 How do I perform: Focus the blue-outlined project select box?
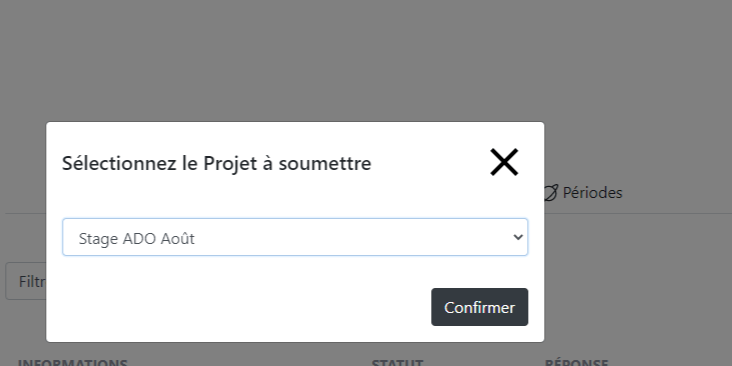tap(295, 237)
